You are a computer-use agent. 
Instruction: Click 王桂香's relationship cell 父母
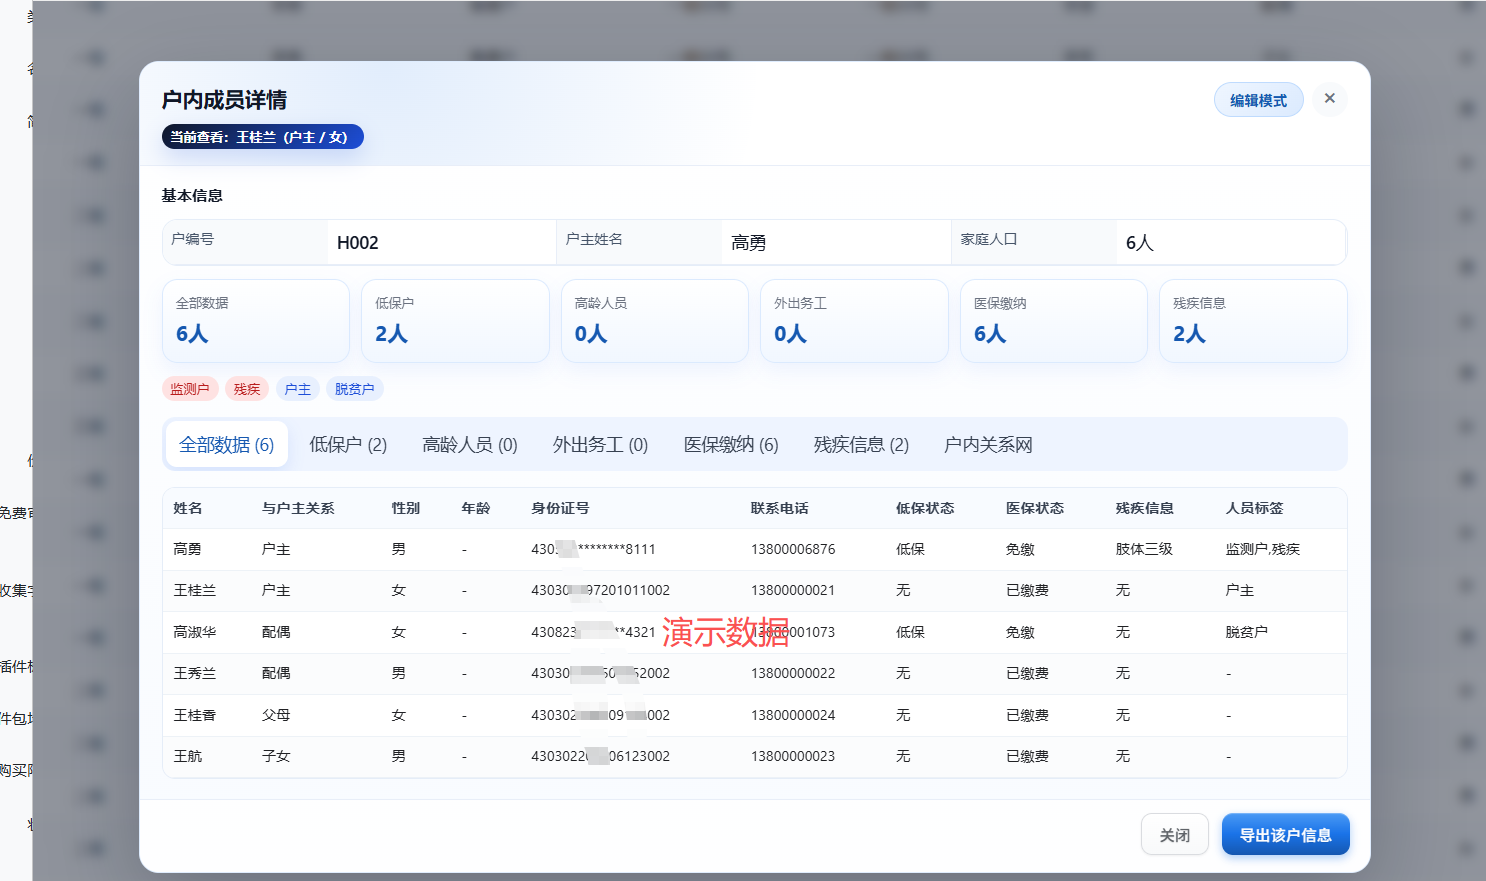point(276,715)
